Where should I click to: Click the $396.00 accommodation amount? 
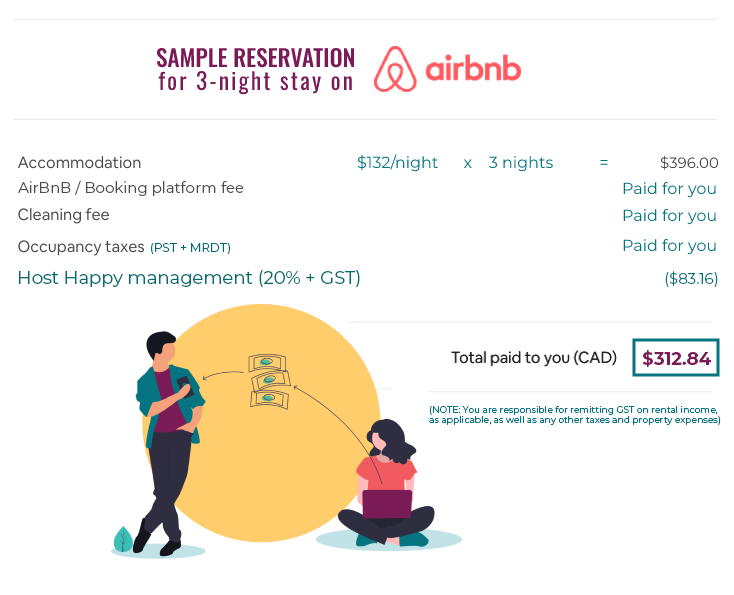pyautogui.click(x=689, y=163)
